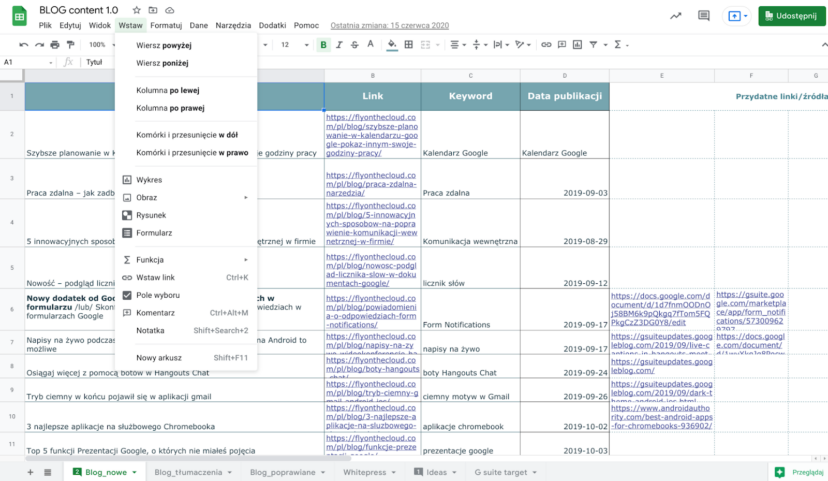Open the text color picker
This screenshot has height=481, width=828.
point(371,45)
